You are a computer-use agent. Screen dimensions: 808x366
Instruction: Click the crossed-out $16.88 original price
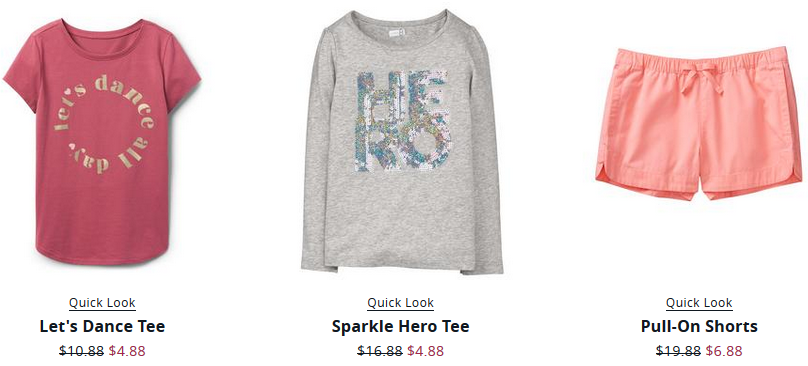380,351
